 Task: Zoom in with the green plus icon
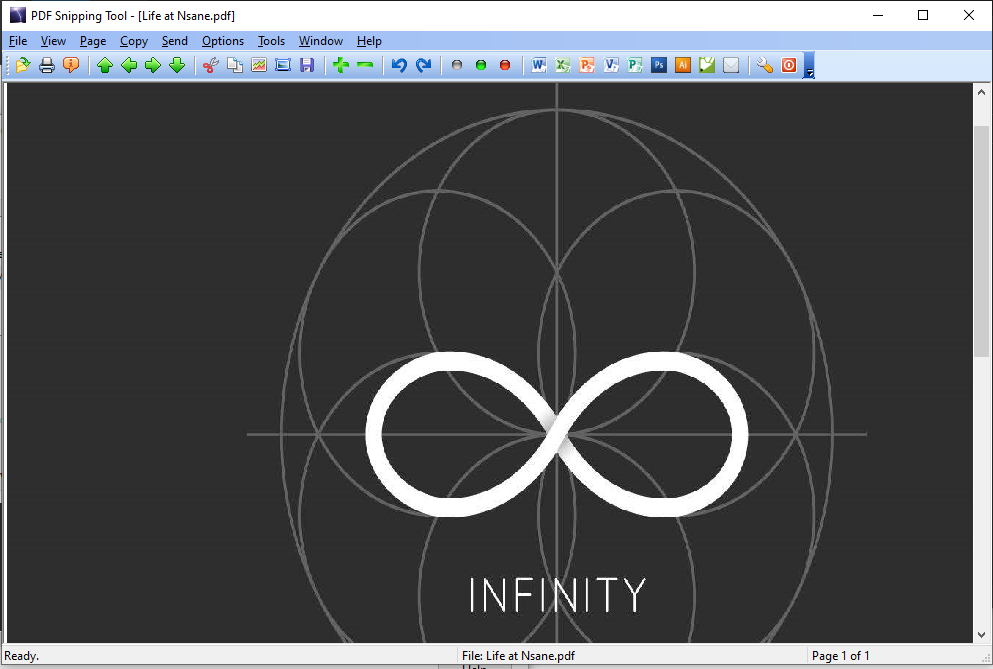(x=341, y=65)
